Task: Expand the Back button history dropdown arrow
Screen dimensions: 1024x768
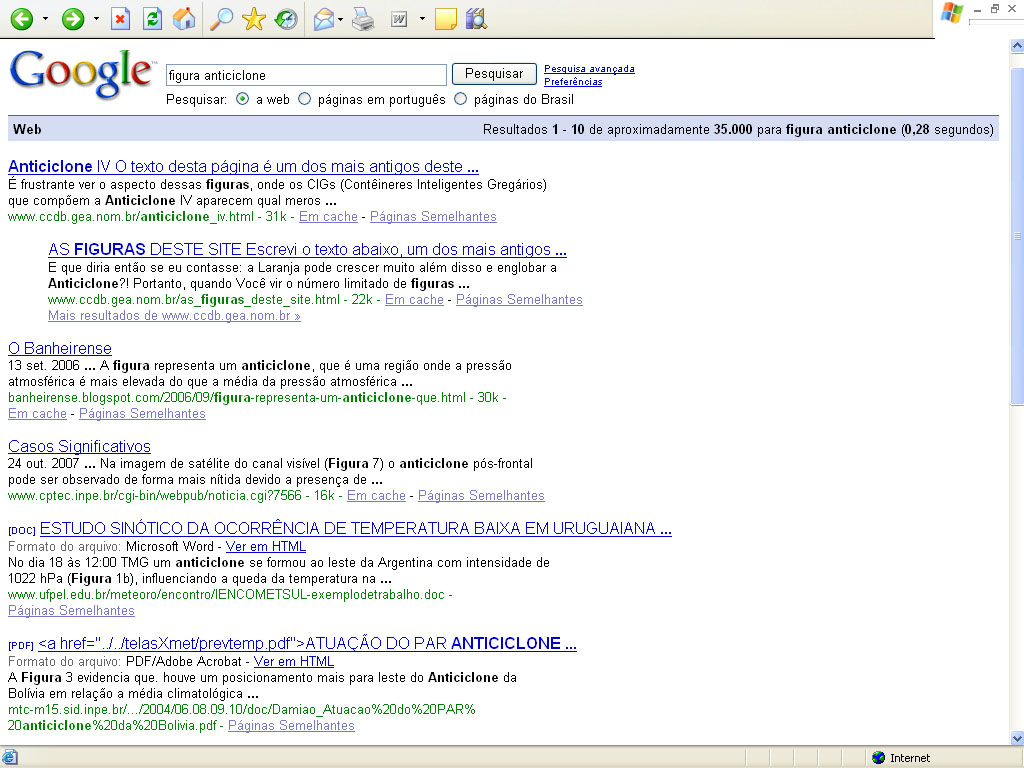Action: coord(45,19)
